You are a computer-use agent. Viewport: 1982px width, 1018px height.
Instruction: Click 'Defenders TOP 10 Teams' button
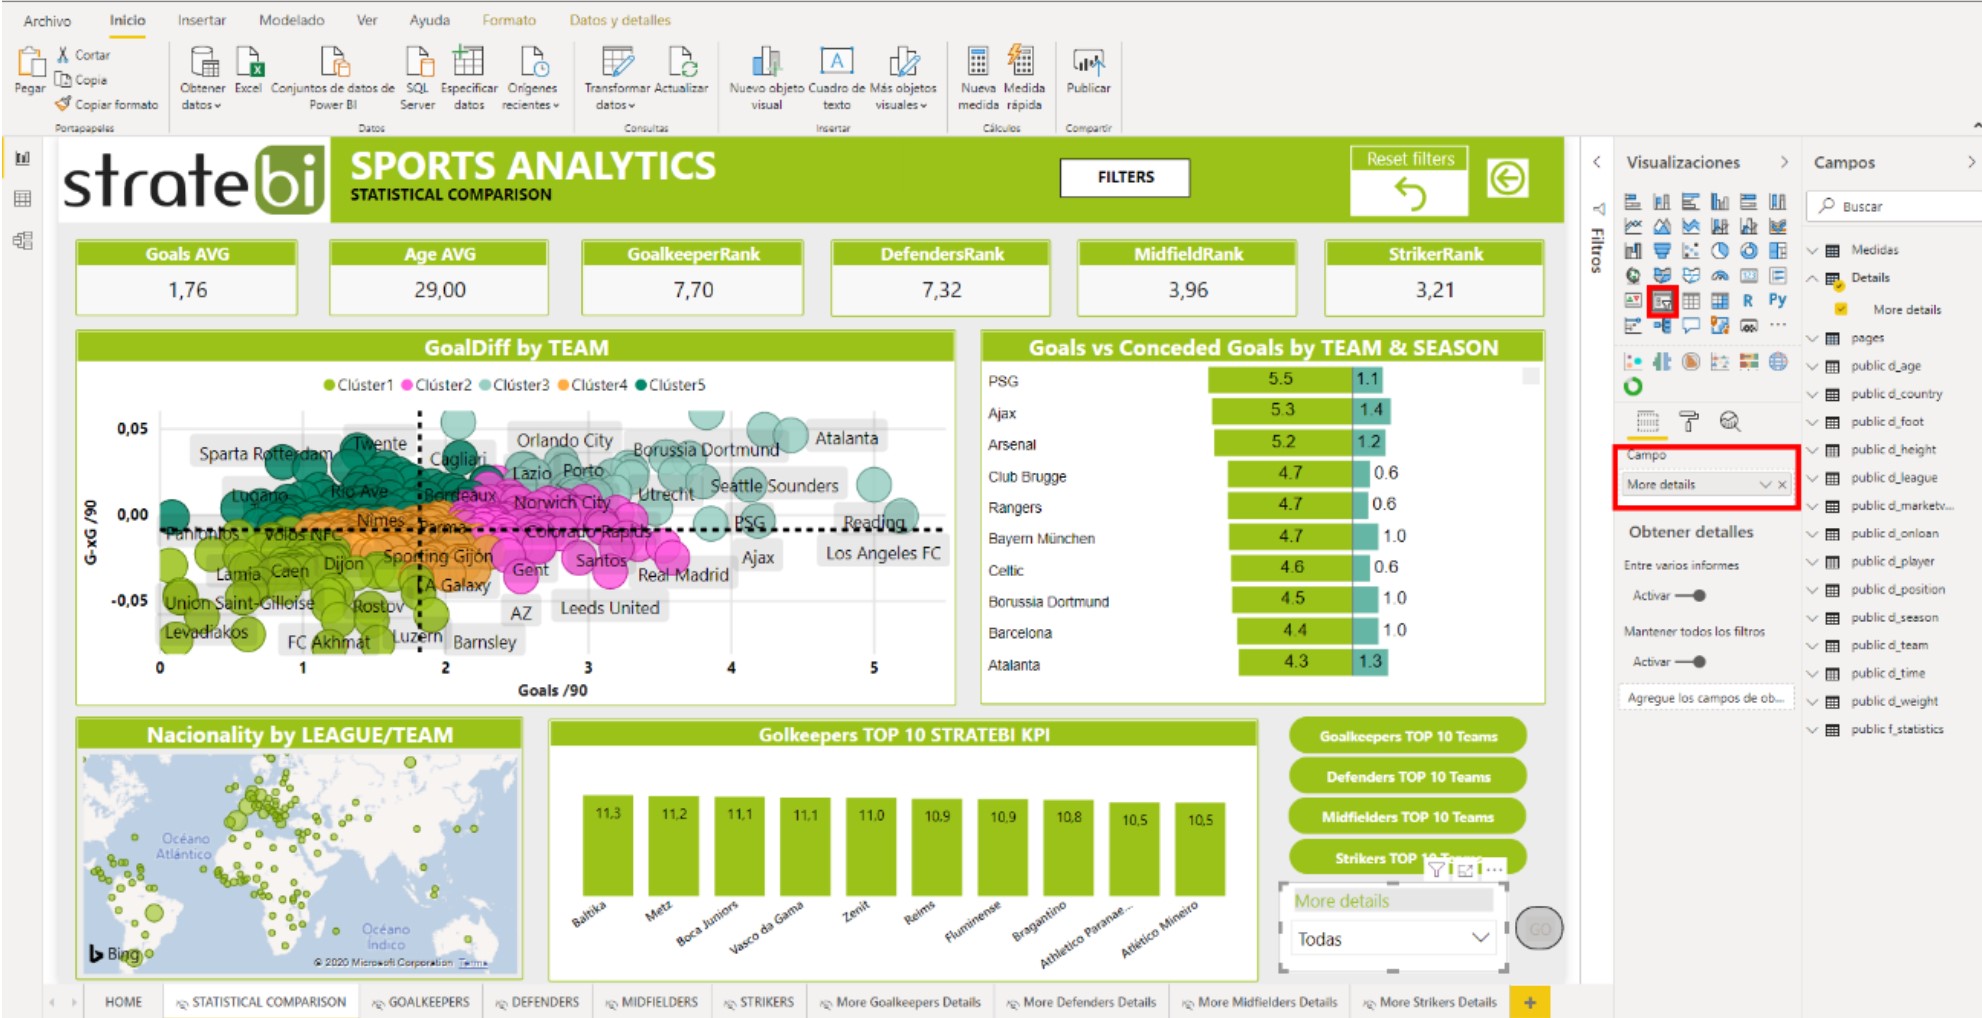tap(1407, 777)
